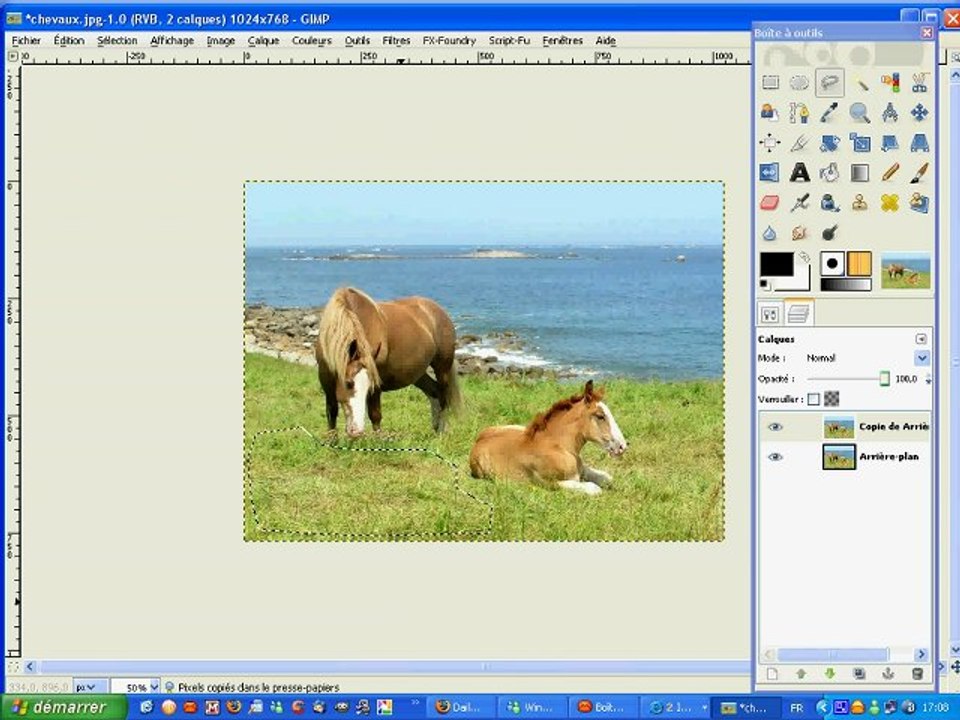Viewport: 960px width, 720px height.
Task: Select the Foreground Select tool
Action: point(770,112)
